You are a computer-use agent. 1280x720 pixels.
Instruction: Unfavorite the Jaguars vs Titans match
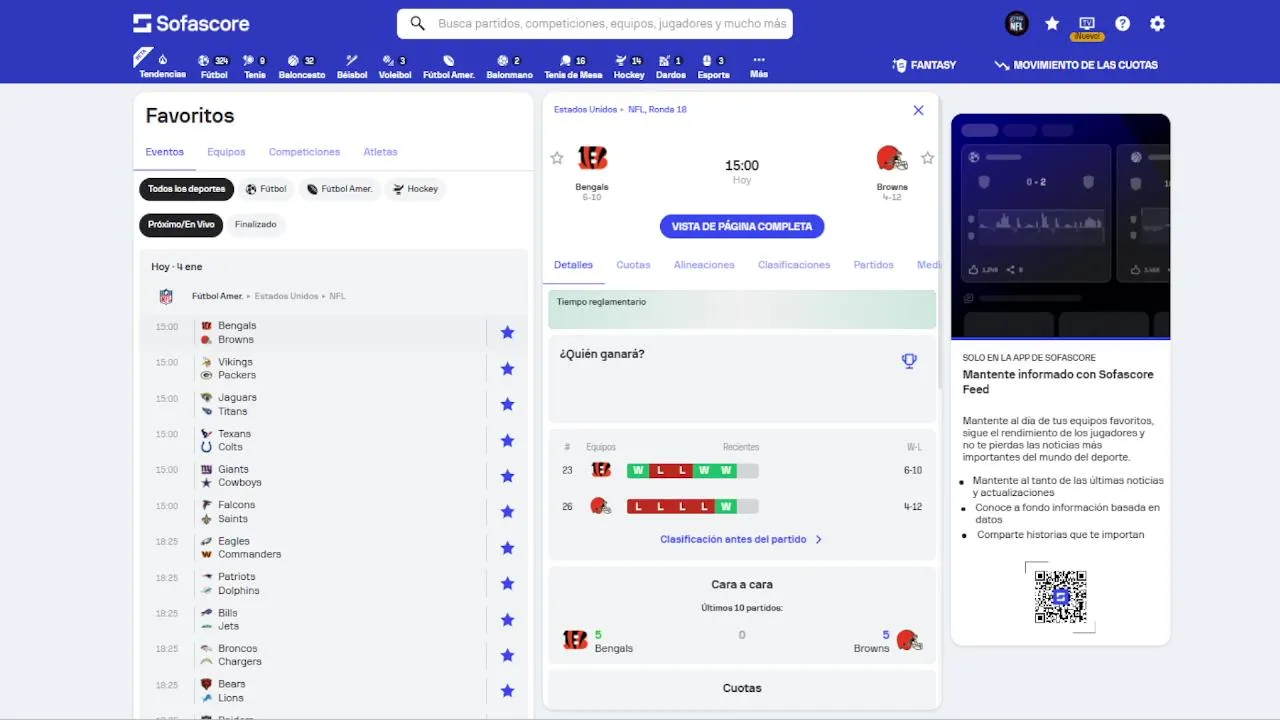pyautogui.click(x=507, y=404)
